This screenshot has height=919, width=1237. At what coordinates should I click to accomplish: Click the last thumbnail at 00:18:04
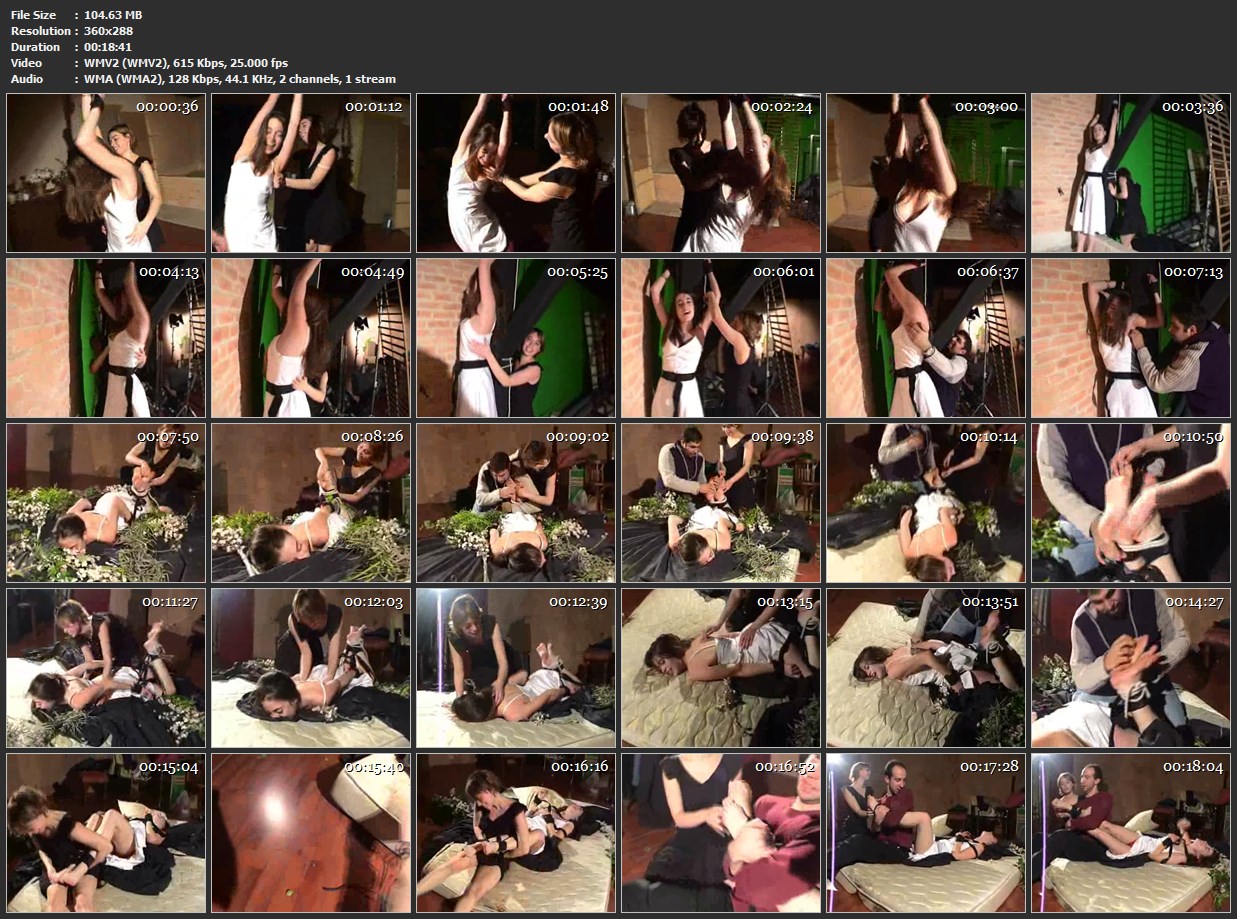coord(1130,833)
